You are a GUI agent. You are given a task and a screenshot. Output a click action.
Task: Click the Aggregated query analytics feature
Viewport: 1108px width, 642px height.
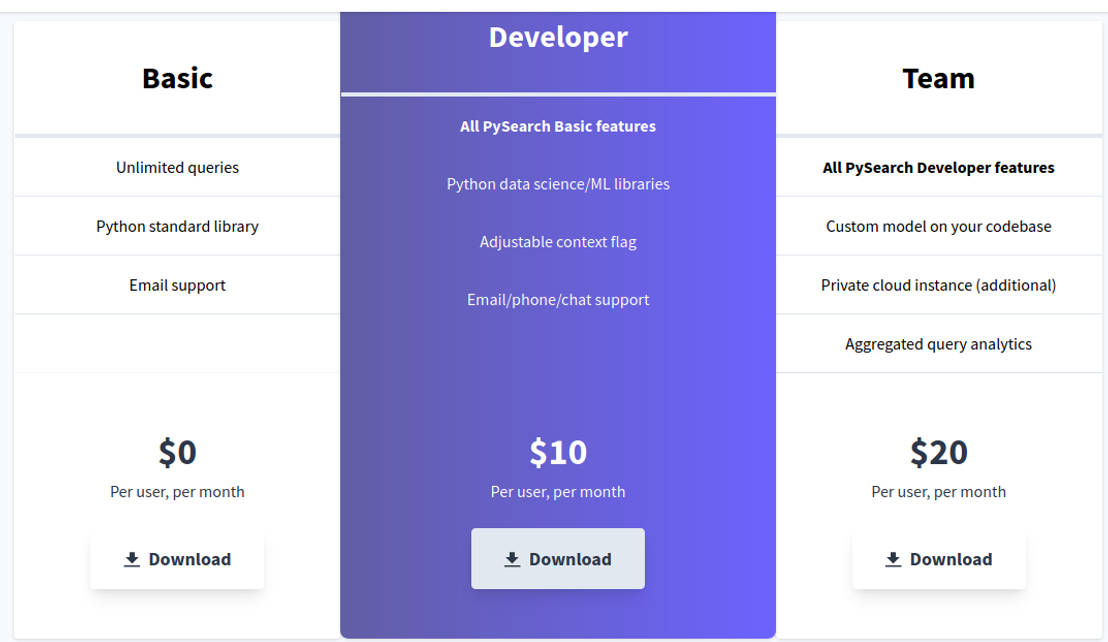(938, 343)
